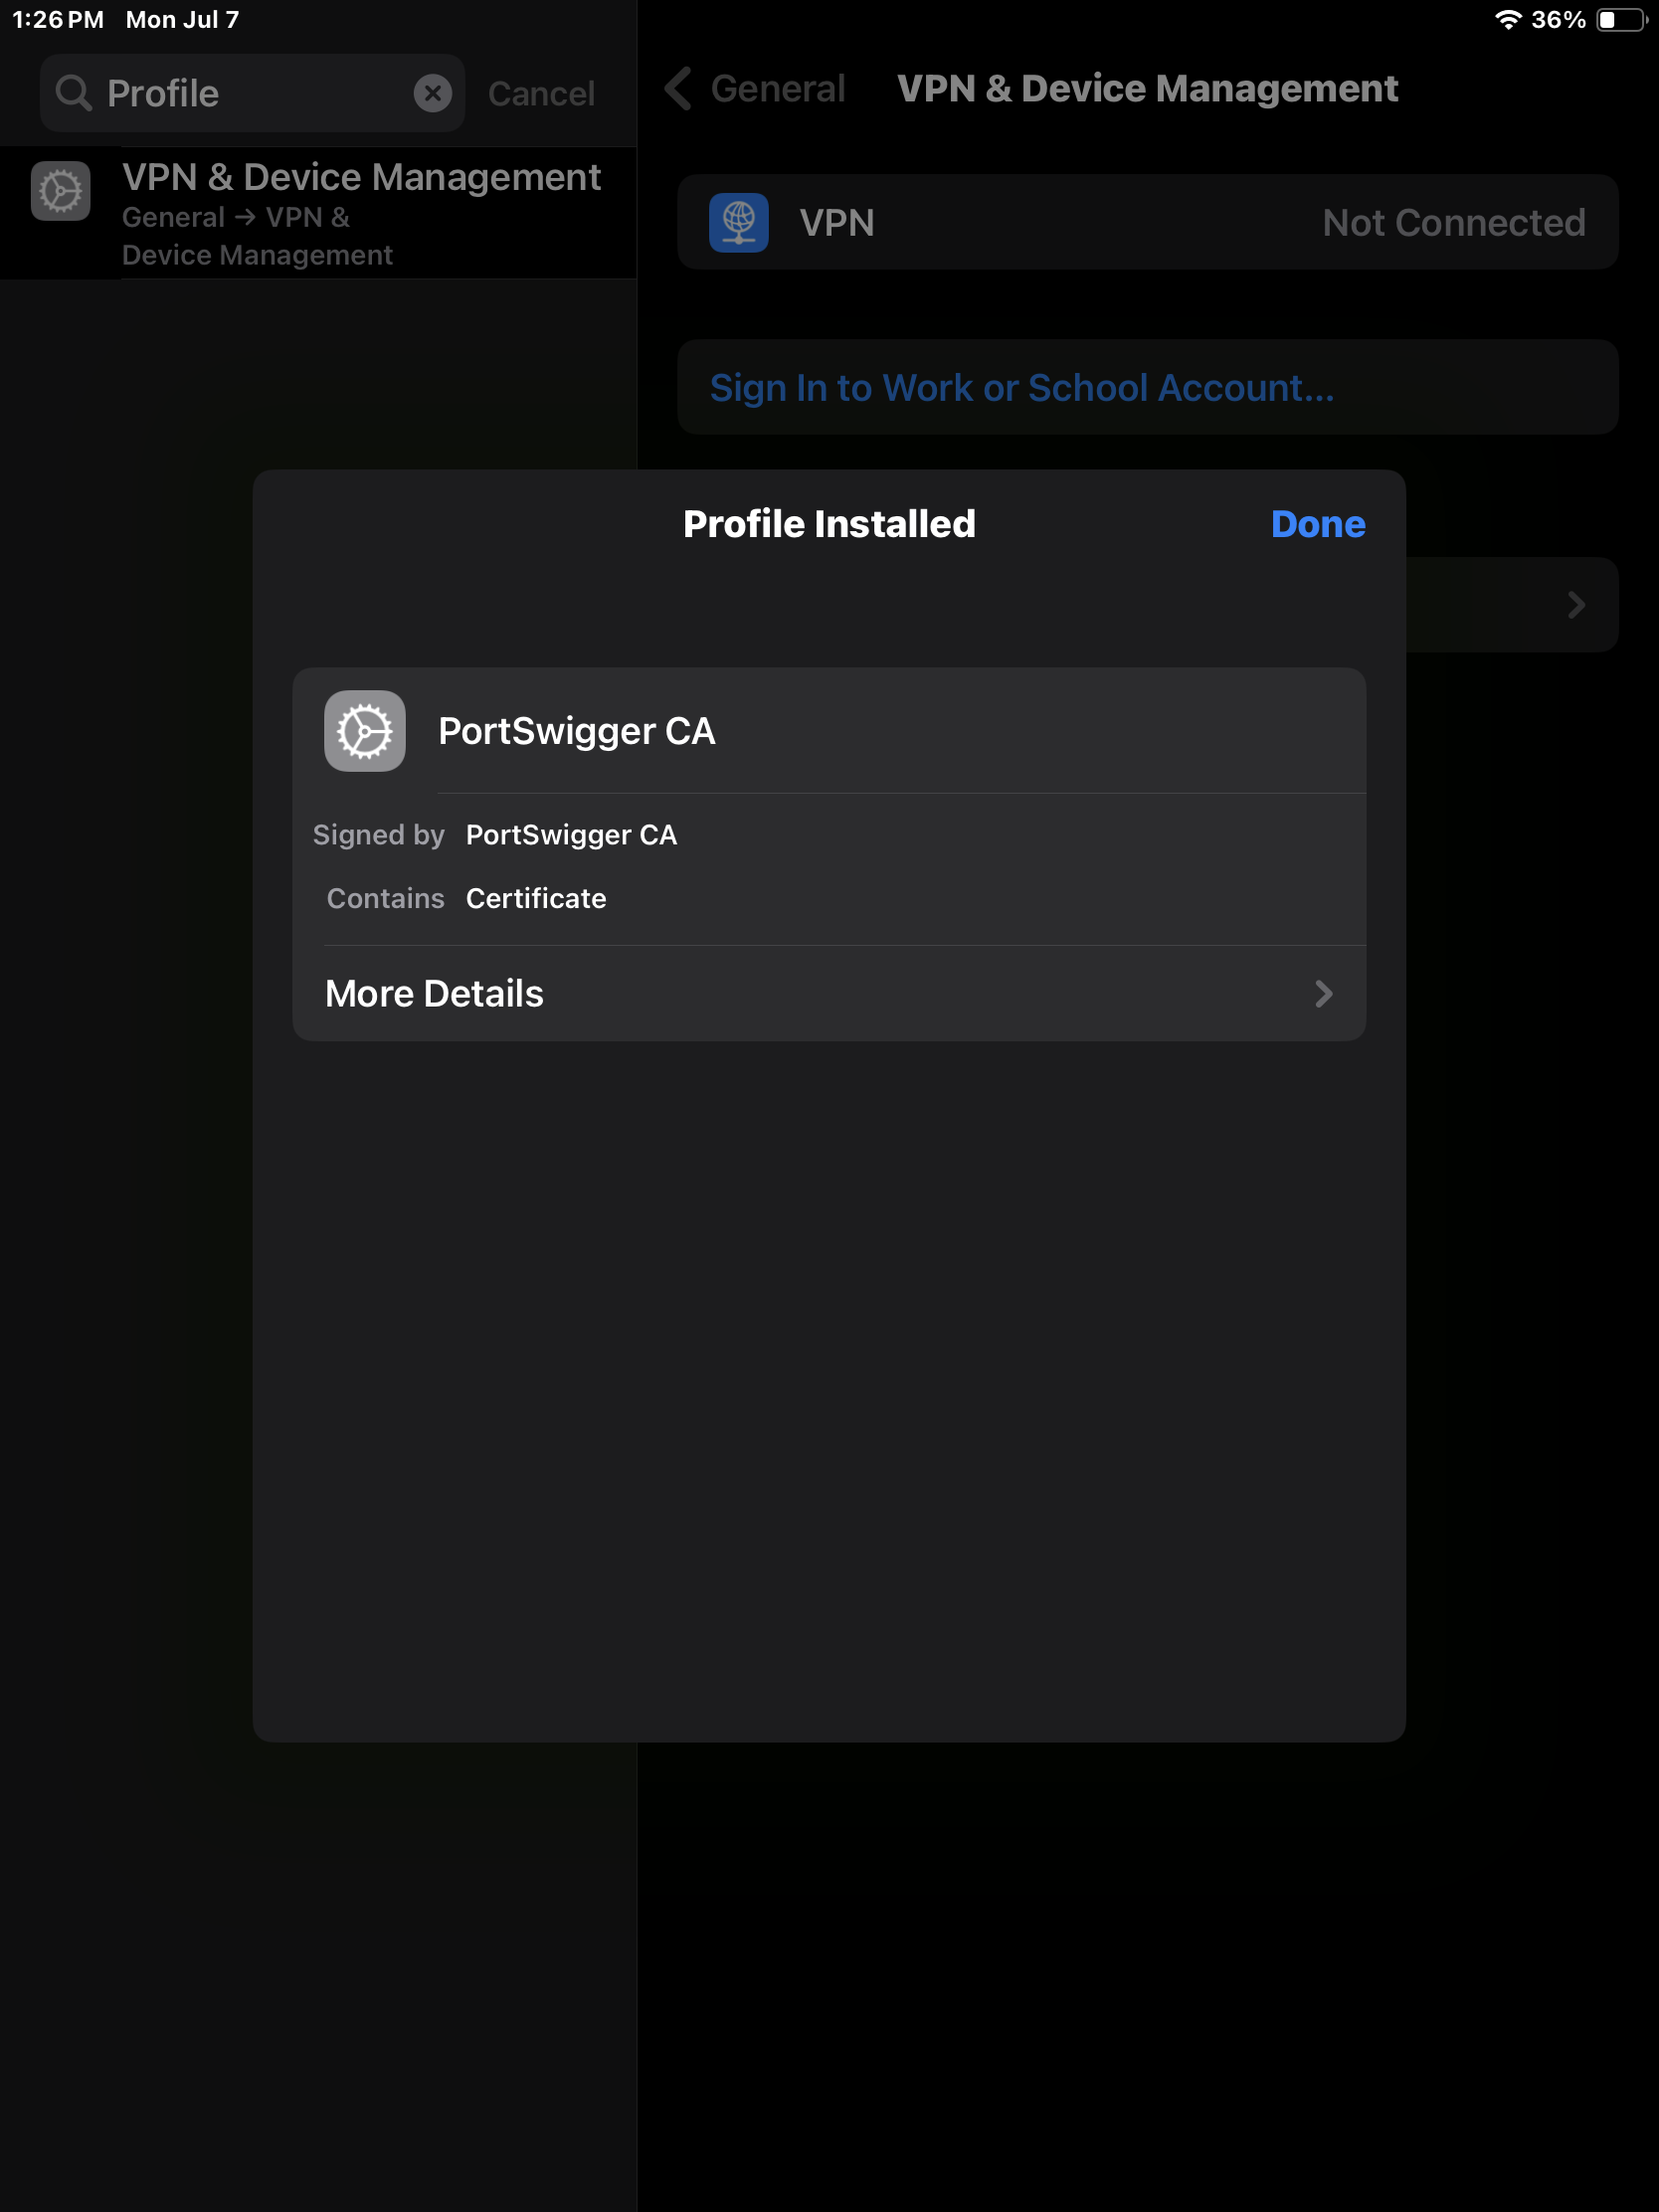Clear the Profile search text
Screen dimensions: 1659x2212
click(x=432, y=93)
